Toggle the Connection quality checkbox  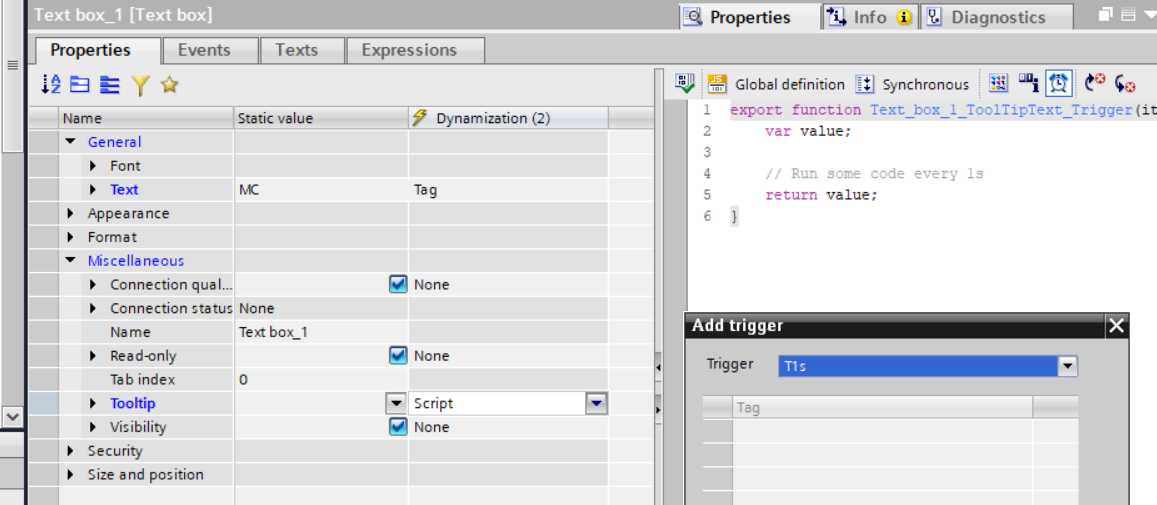(x=398, y=284)
